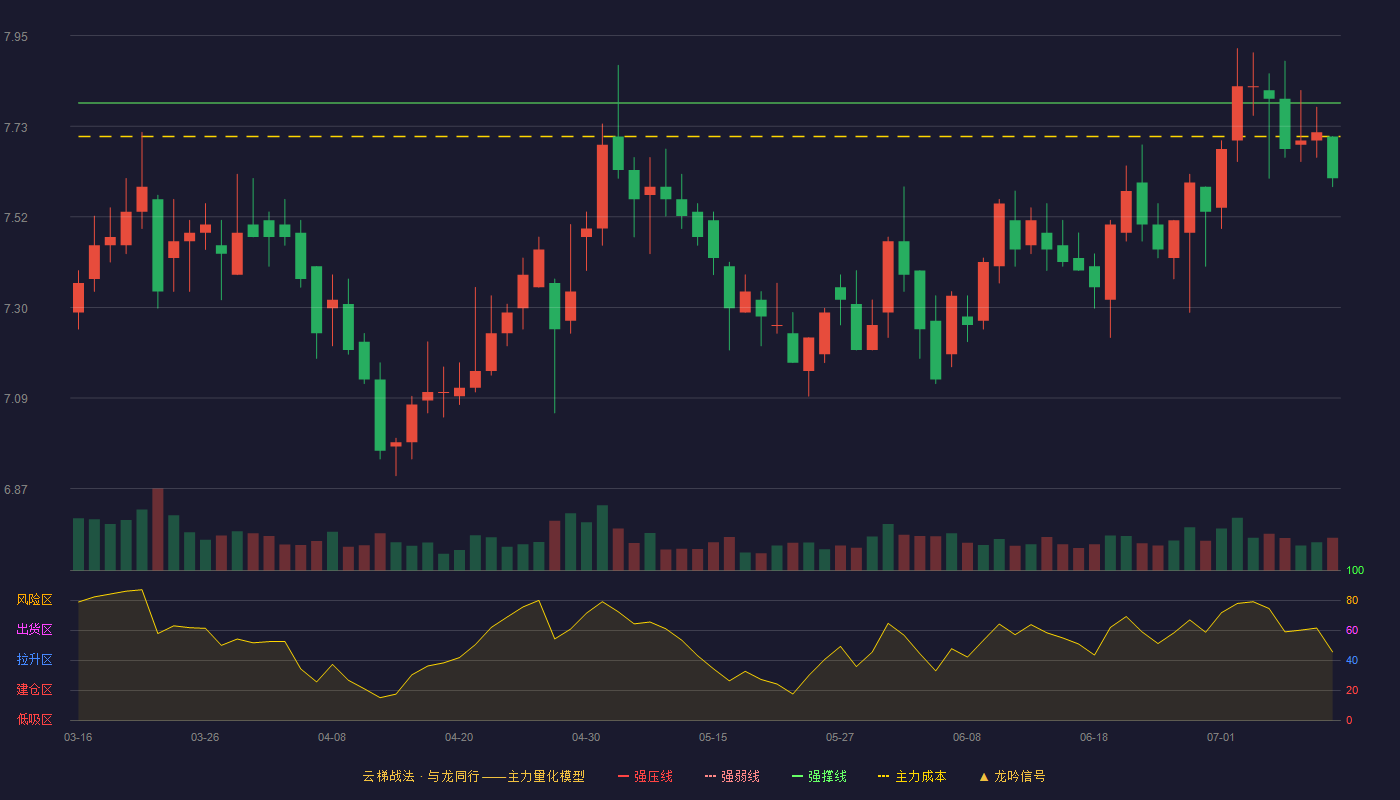
Task: Click the tallest volume bar near 03-22
Action: click(158, 529)
